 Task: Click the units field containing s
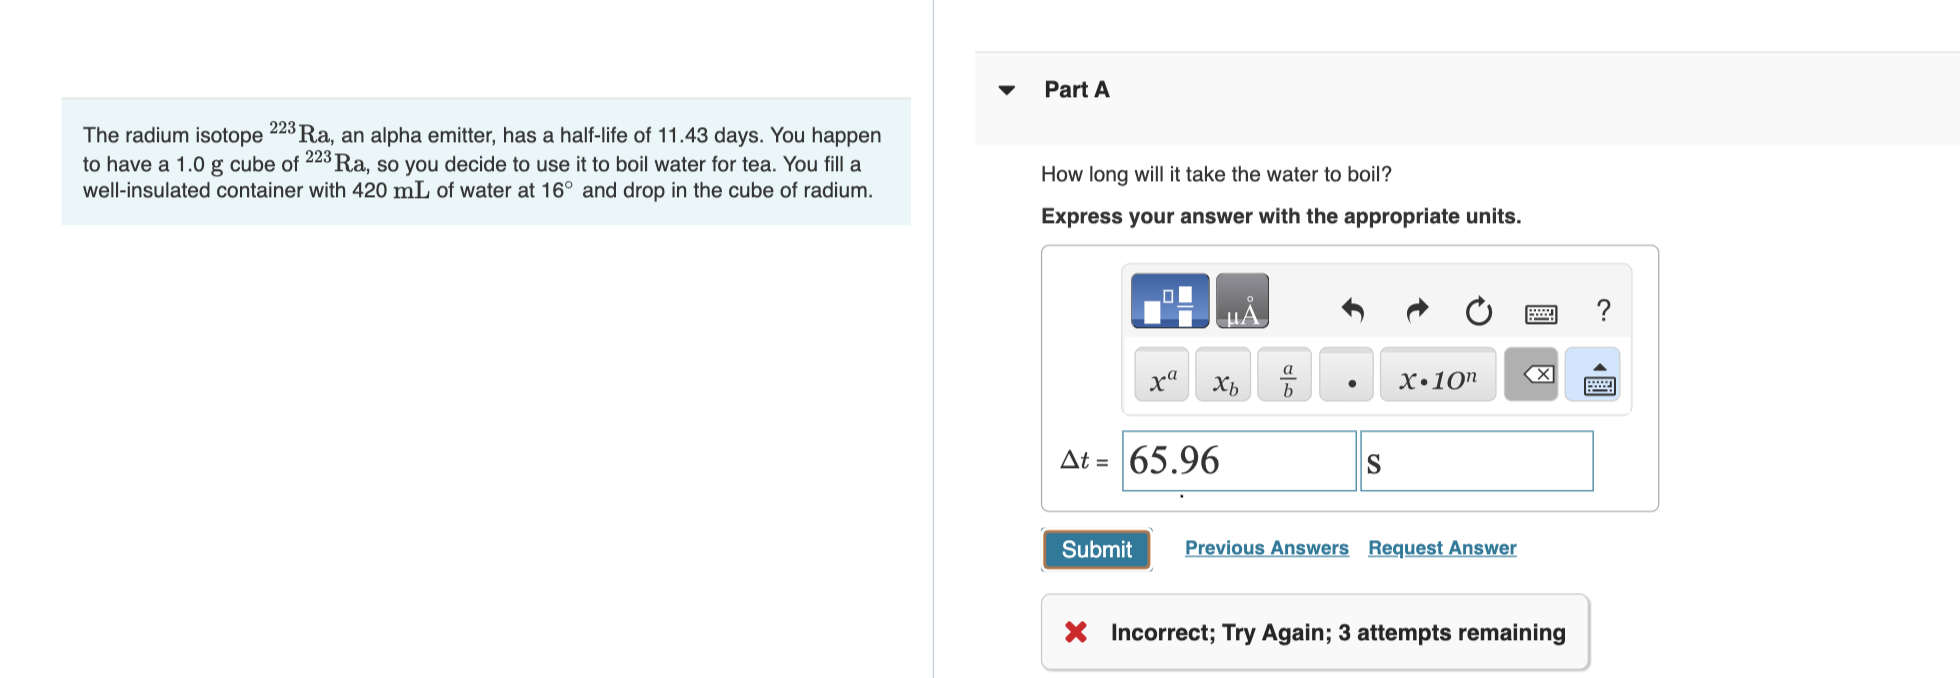1476,461
